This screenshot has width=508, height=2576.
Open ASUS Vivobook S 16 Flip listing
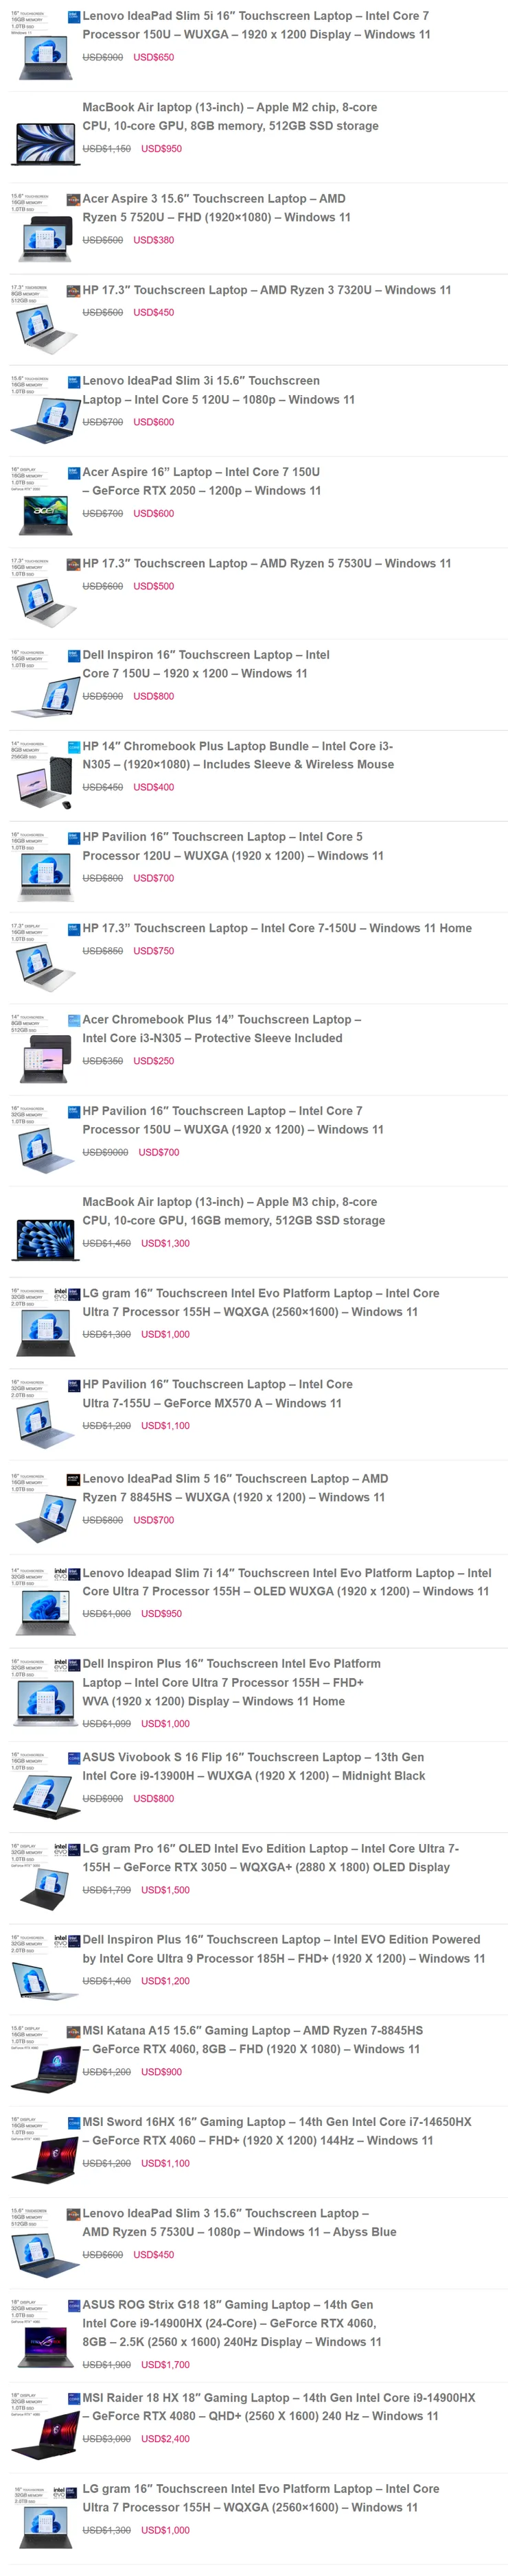tap(253, 1766)
